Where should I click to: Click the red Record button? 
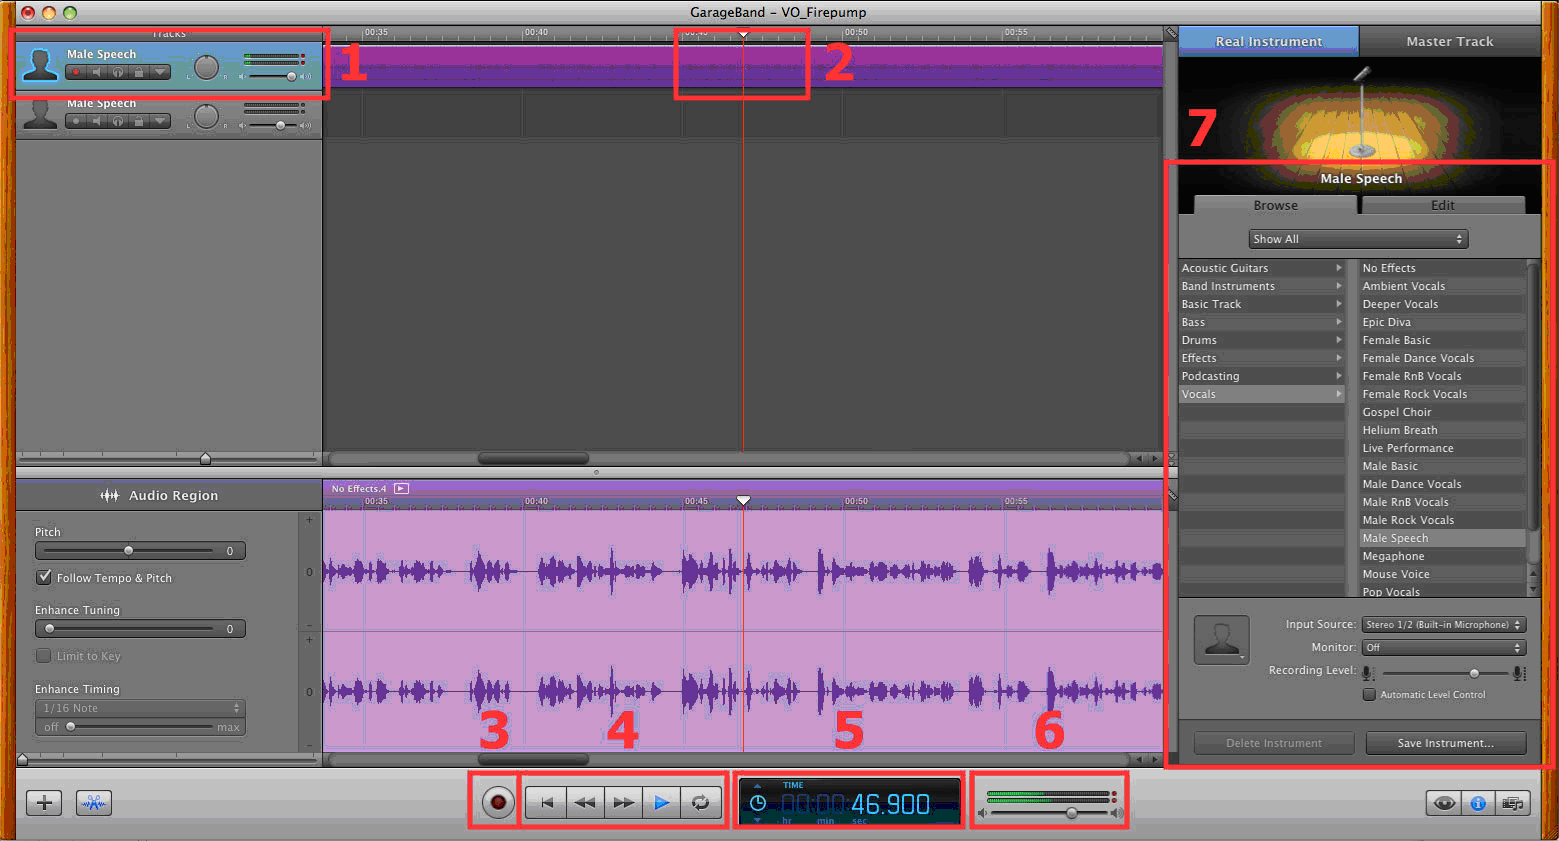[x=497, y=802]
